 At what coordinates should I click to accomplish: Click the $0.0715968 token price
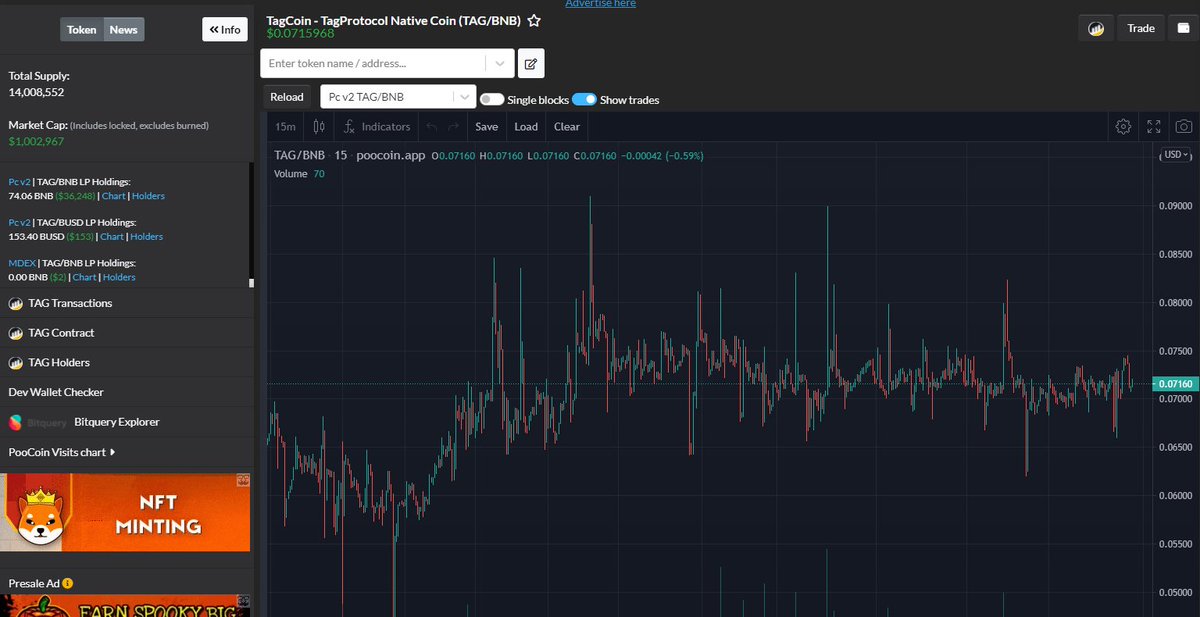pos(300,34)
